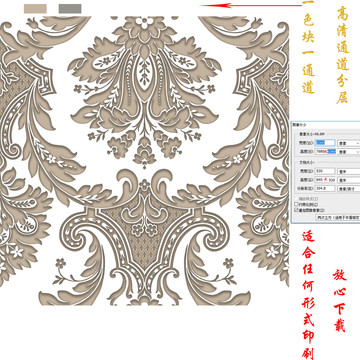Click the Image Size dialog title bar
This screenshot has width=360, height=360.
[326, 124]
